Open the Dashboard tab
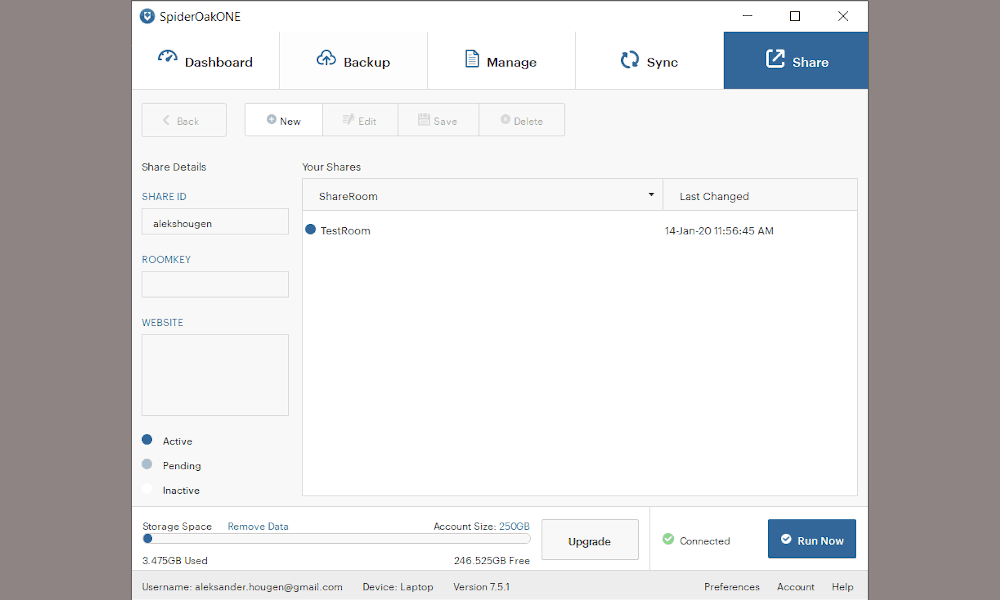 click(x=205, y=61)
